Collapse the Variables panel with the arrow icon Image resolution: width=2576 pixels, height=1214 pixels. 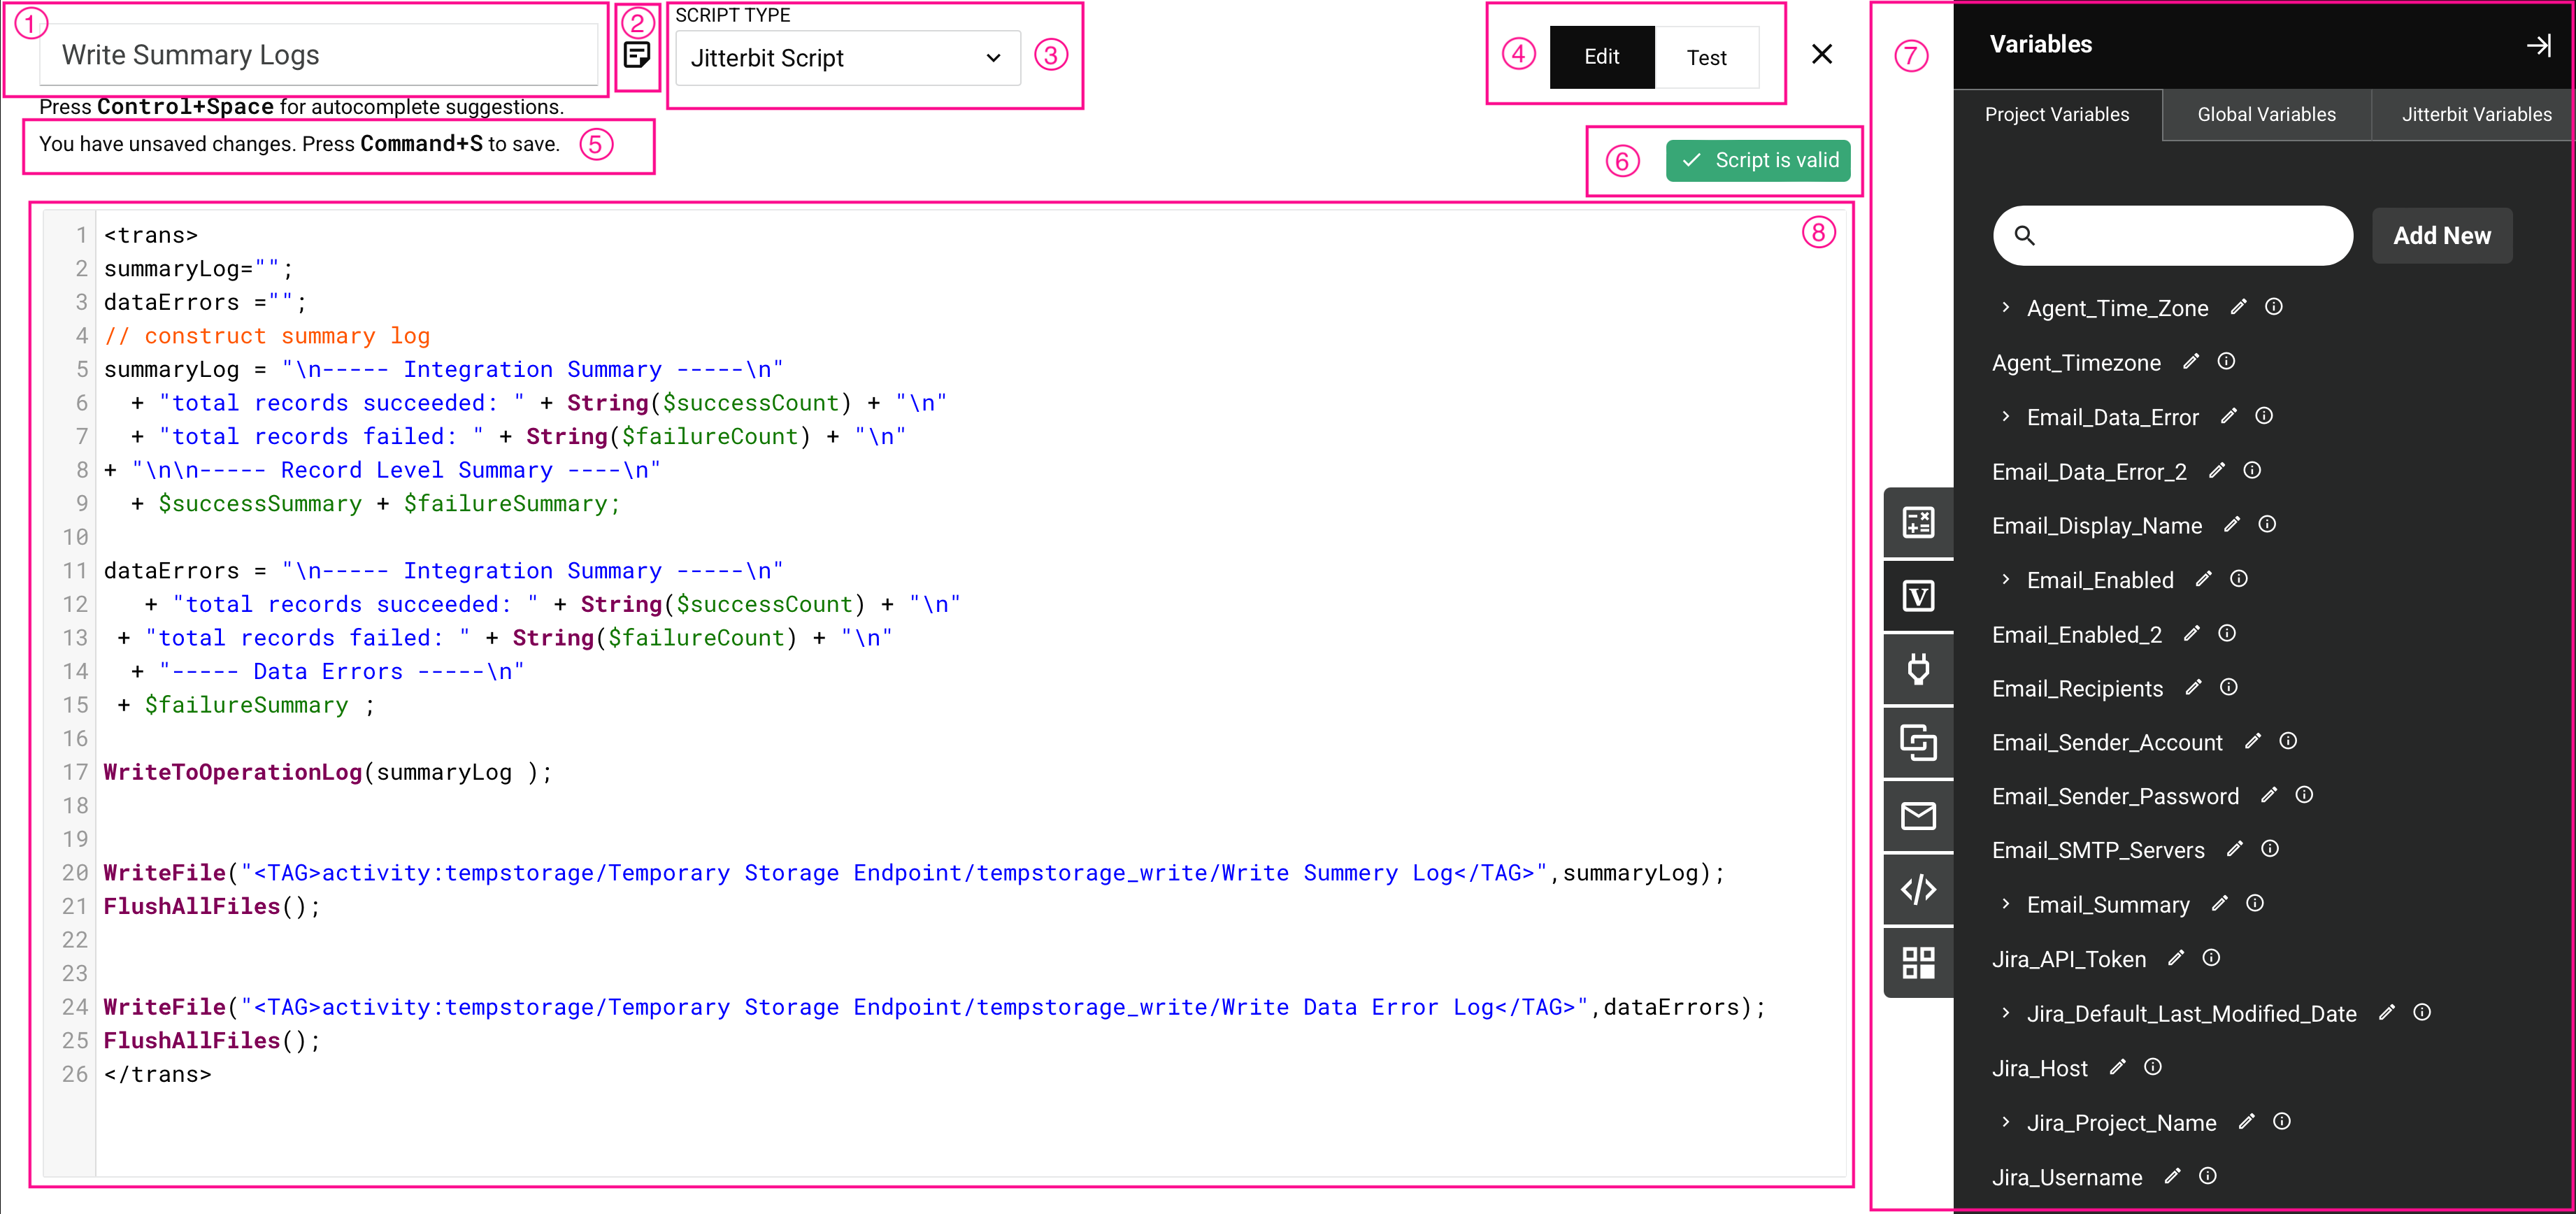(x=2539, y=44)
